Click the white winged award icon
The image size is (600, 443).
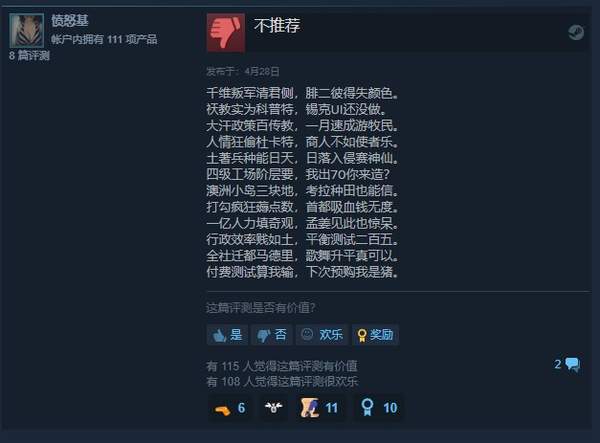(274, 408)
